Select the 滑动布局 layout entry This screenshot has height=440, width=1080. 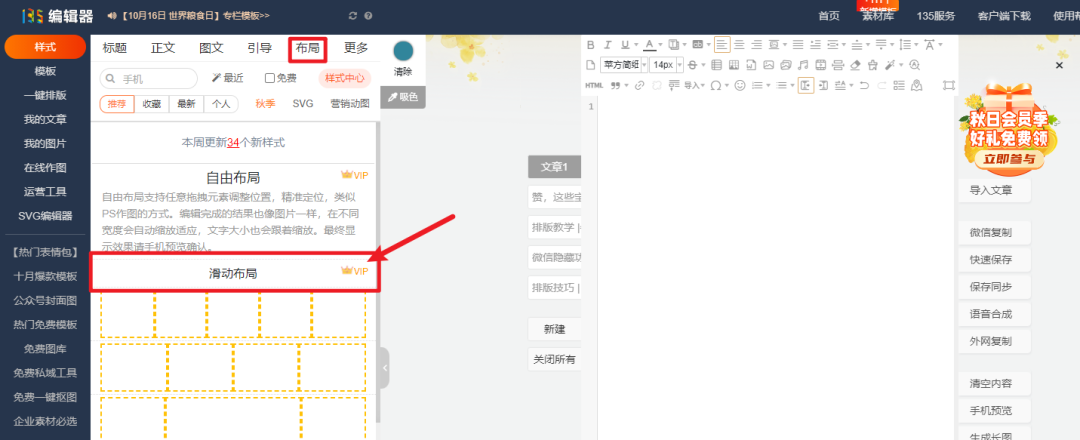(x=234, y=273)
